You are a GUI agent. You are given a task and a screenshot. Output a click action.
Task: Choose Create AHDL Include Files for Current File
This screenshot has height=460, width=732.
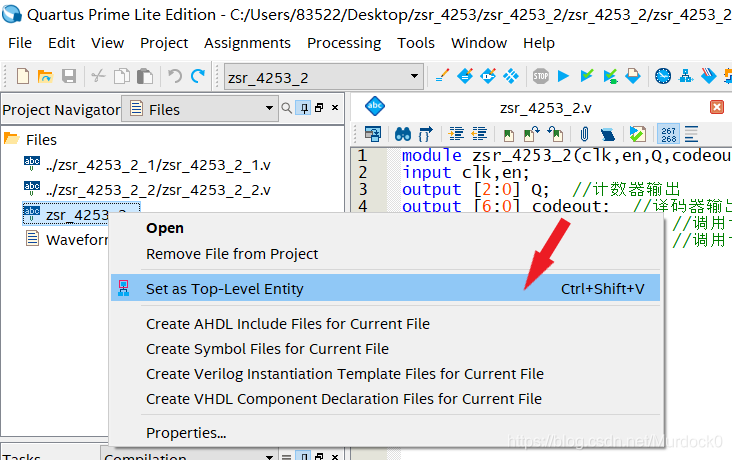point(385,324)
